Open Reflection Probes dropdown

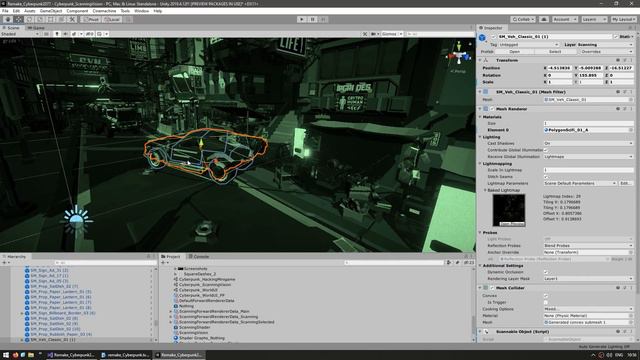point(588,246)
